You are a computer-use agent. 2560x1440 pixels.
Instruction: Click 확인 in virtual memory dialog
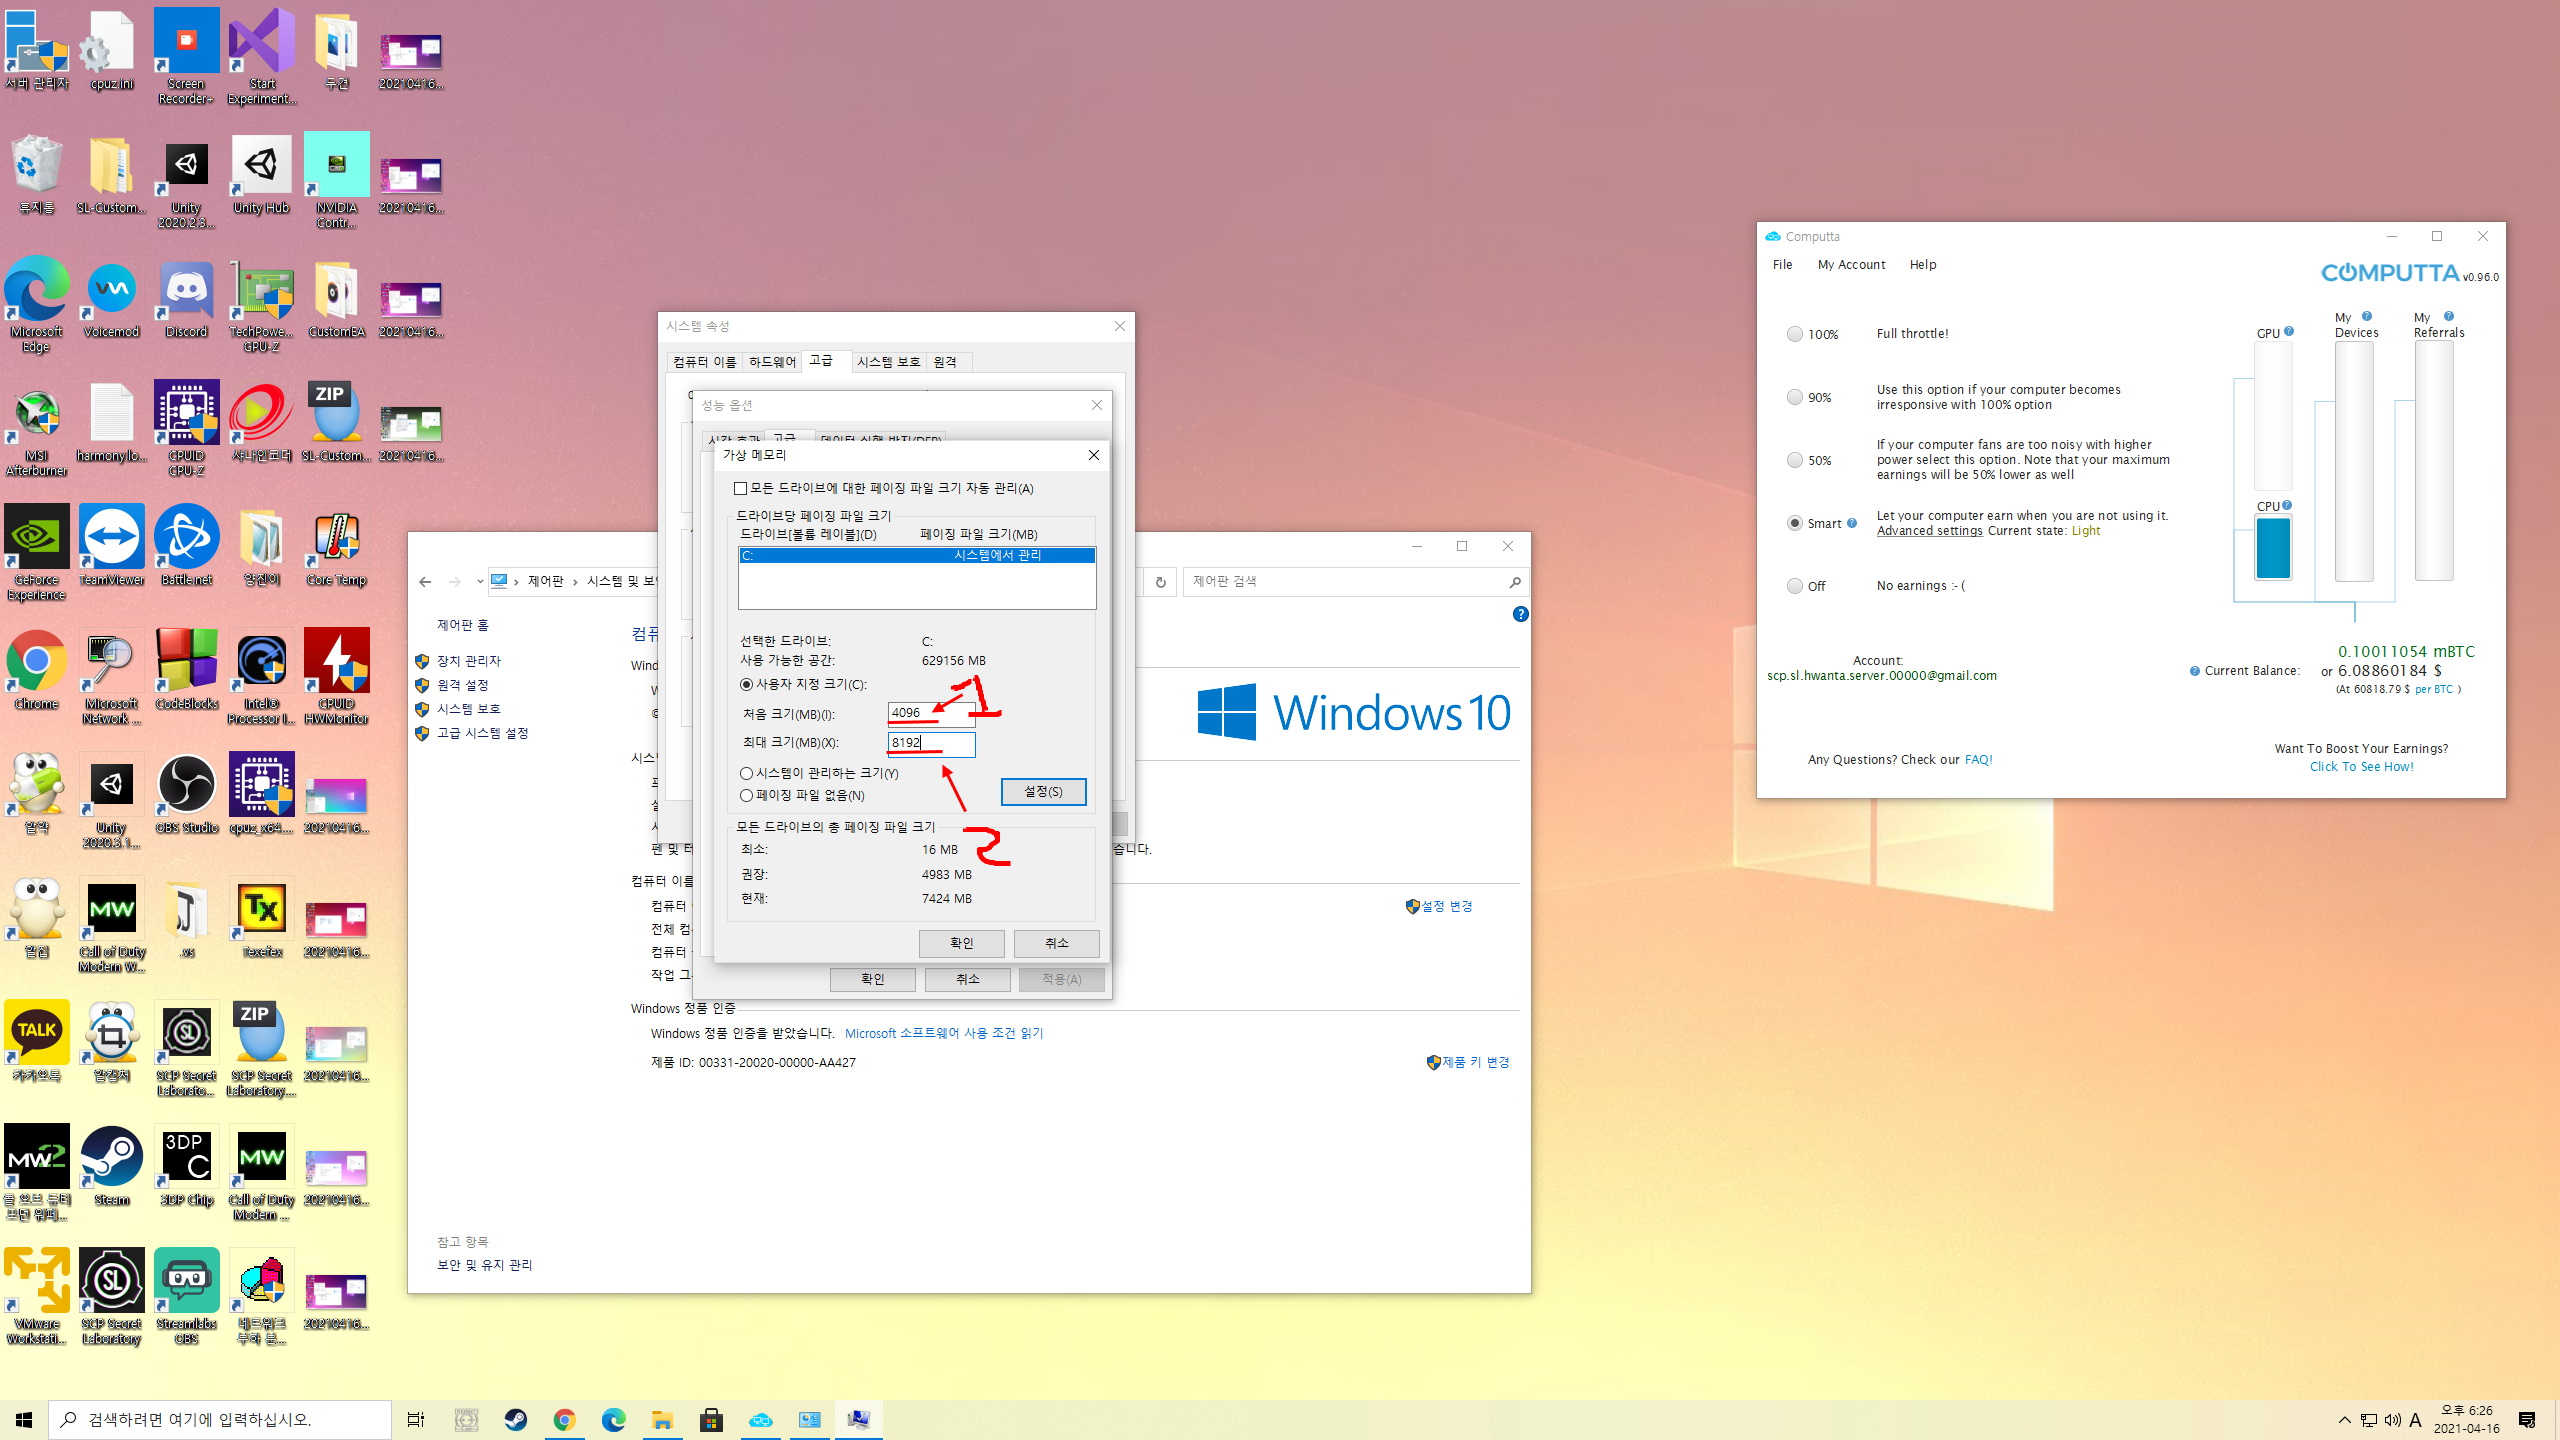coord(961,944)
